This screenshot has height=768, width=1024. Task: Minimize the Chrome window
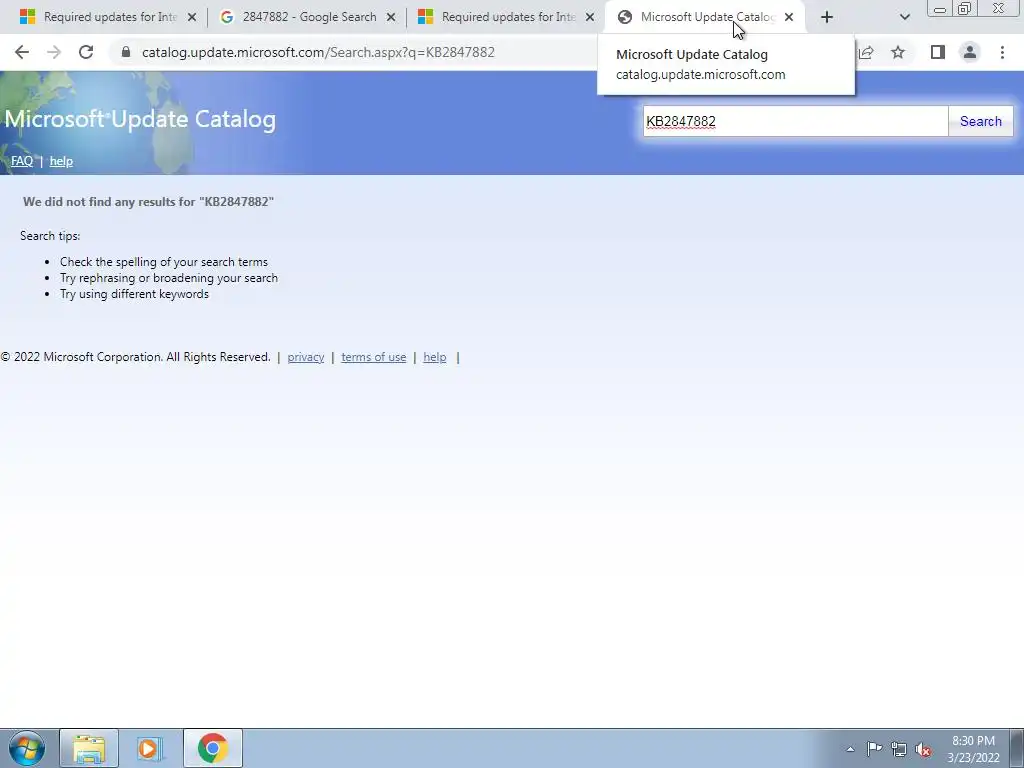(940, 9)
